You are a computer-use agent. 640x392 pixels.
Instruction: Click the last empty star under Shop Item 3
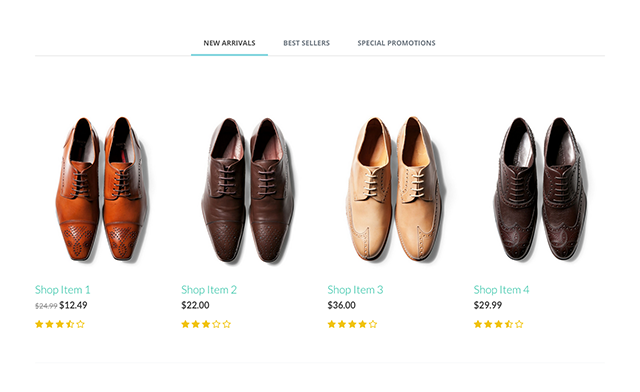tap(373, 324)
